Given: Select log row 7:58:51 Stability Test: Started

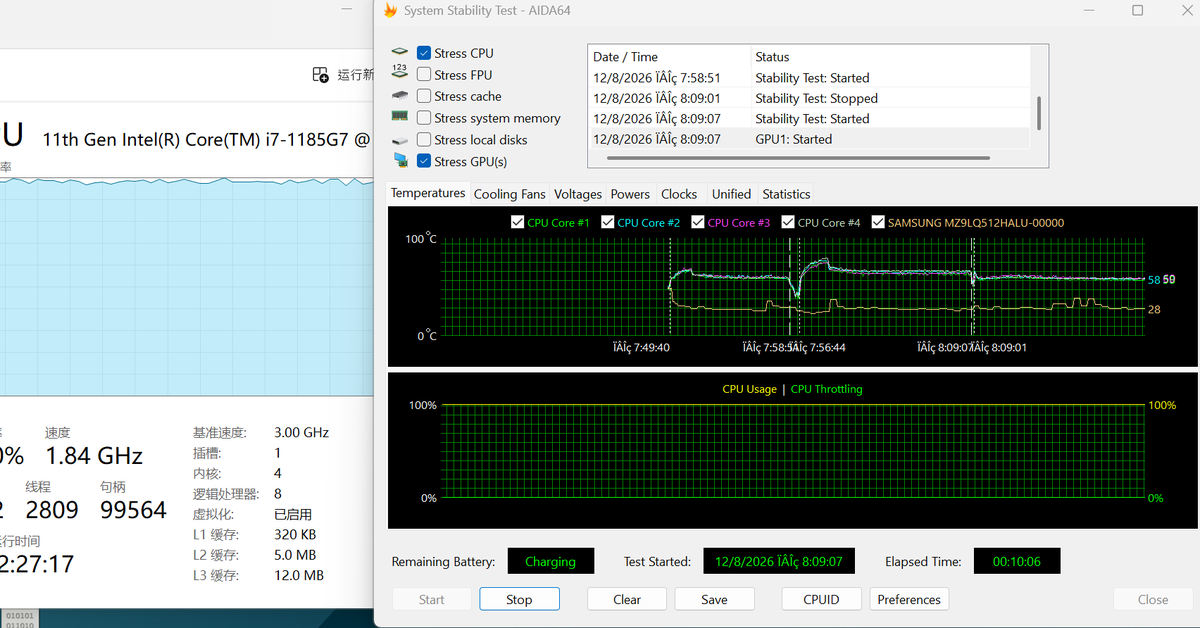Looking at the screenshot, I should point(810,78).
